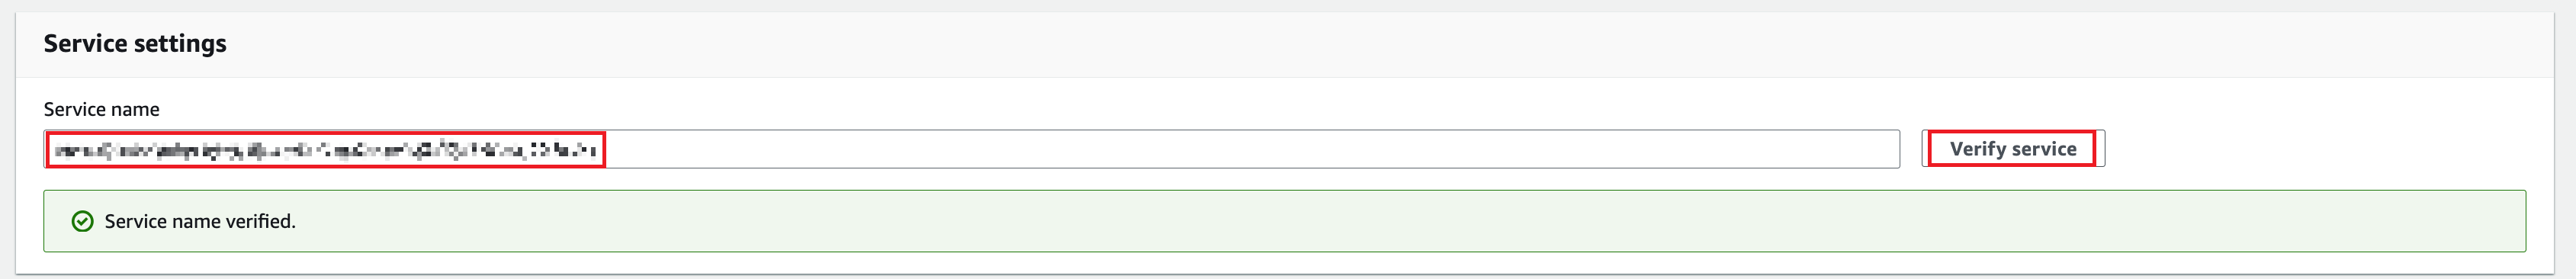The image size is (2576, 279).
Task: Click the blurred service name value text
Action: coord(326,150)
